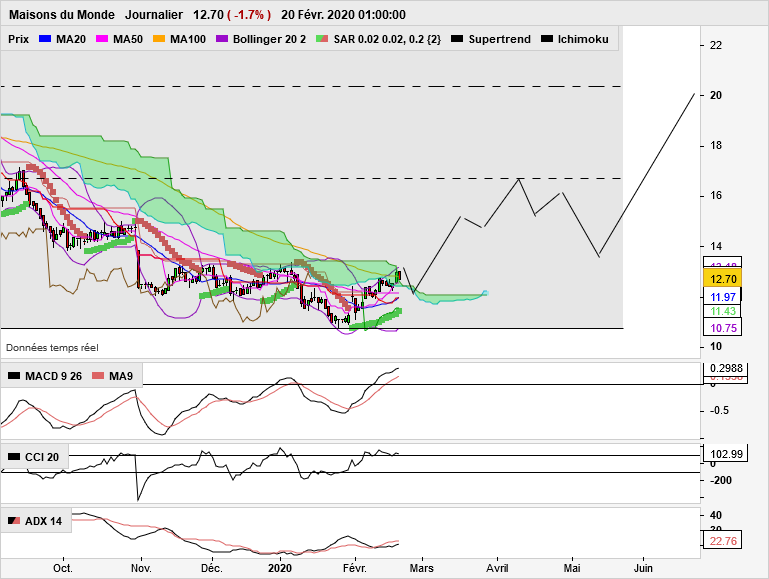Click the ADX 14 indicator label

(x=43, y=521)
